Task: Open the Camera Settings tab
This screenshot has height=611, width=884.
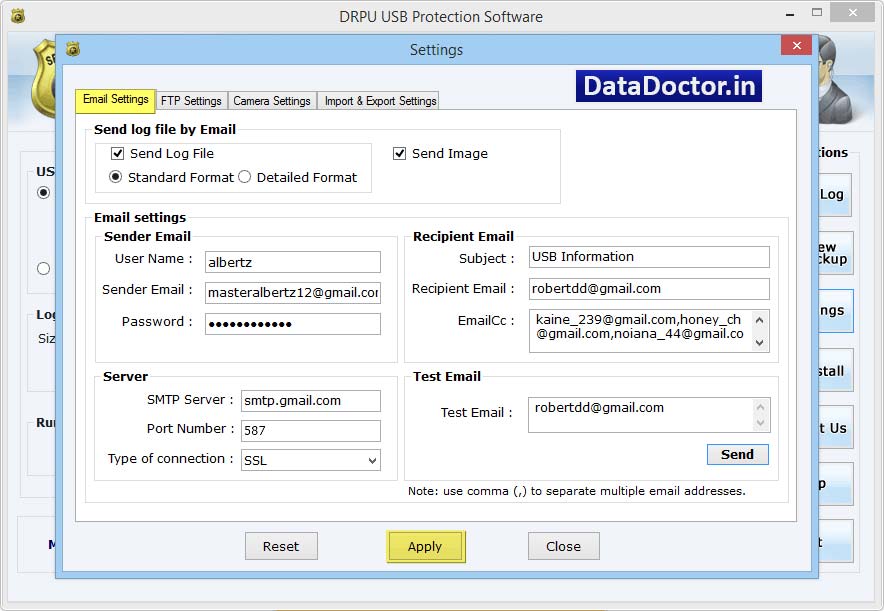Action: [x=273, y=100]
